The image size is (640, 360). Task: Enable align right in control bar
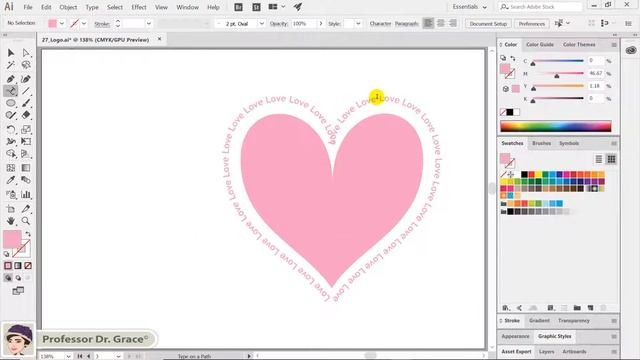(453, 23)
